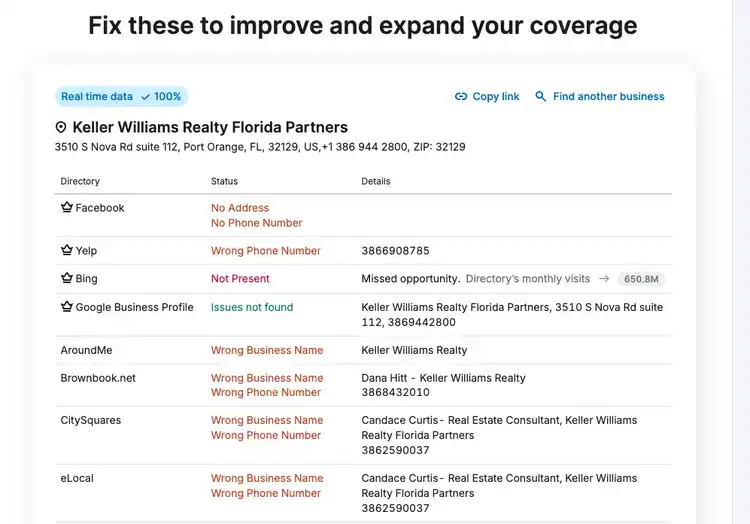Click the crown icon next to Yelp
The width and height of the screenshot is (750, 524).
(67, 250)
